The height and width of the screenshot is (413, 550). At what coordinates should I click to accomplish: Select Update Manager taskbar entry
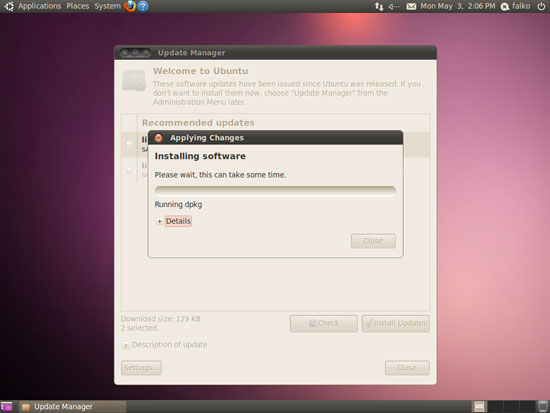(73, 407)
